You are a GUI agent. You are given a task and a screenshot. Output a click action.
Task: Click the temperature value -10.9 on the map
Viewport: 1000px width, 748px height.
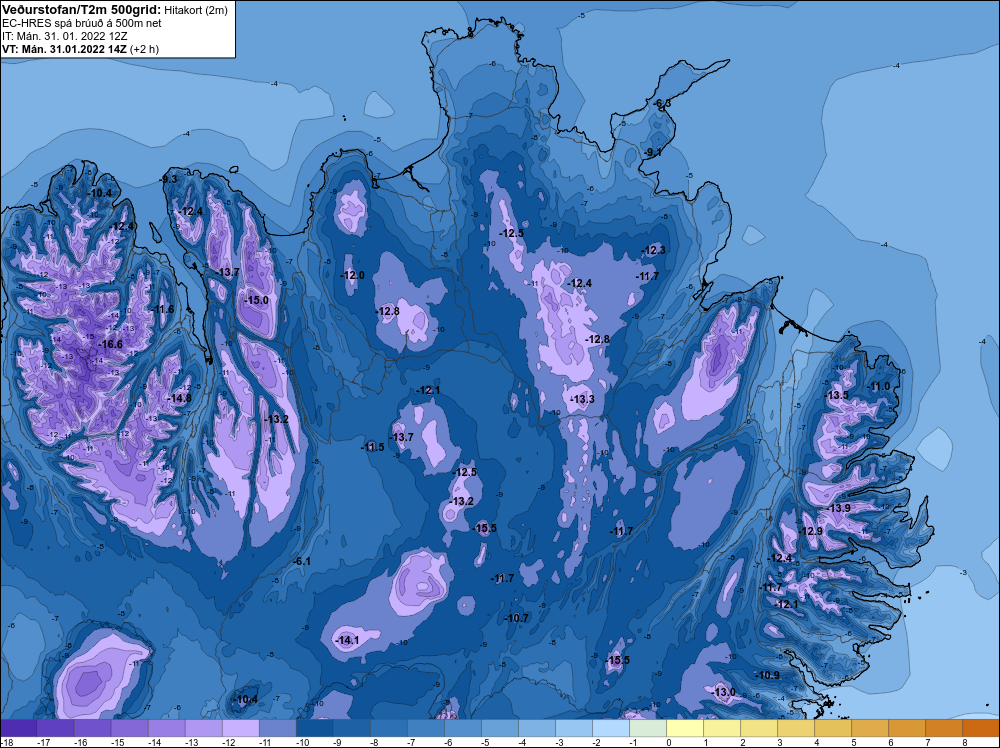(767, 675)
